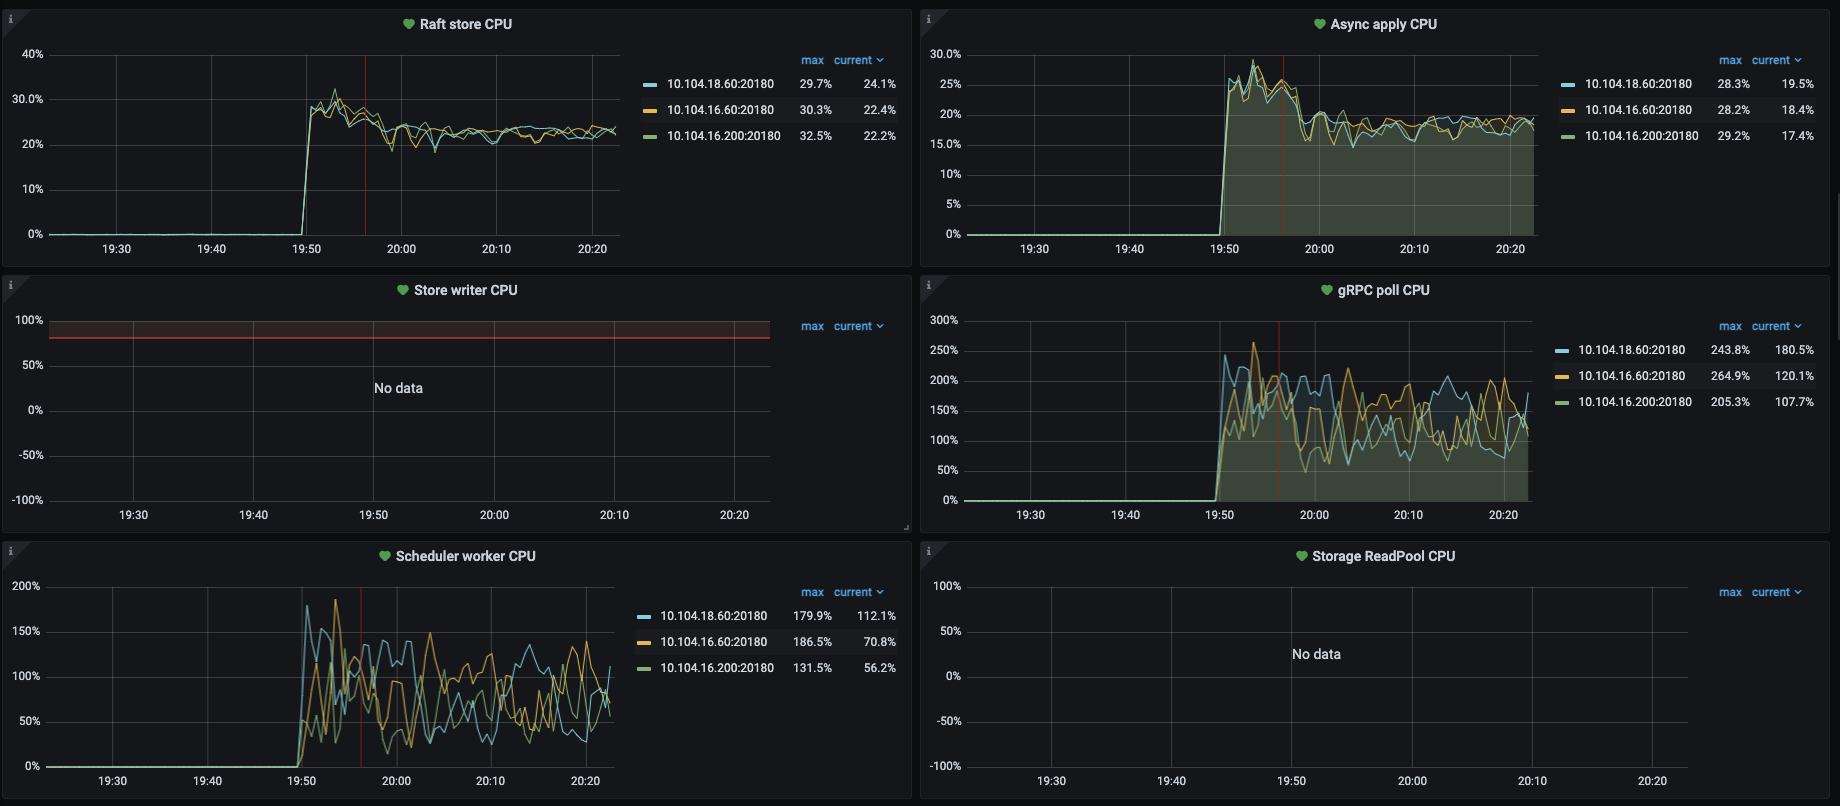The height and width of the screenshot is (806, 1840).
Task: Click the info icon on Async apply CPU panel
Action: 929,19
